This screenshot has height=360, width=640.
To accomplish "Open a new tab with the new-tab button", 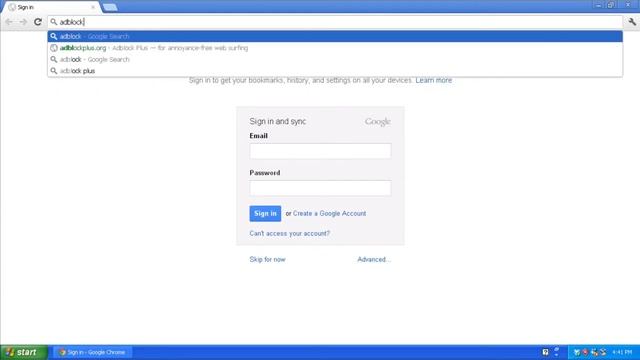I will click(x=110, y=7).
